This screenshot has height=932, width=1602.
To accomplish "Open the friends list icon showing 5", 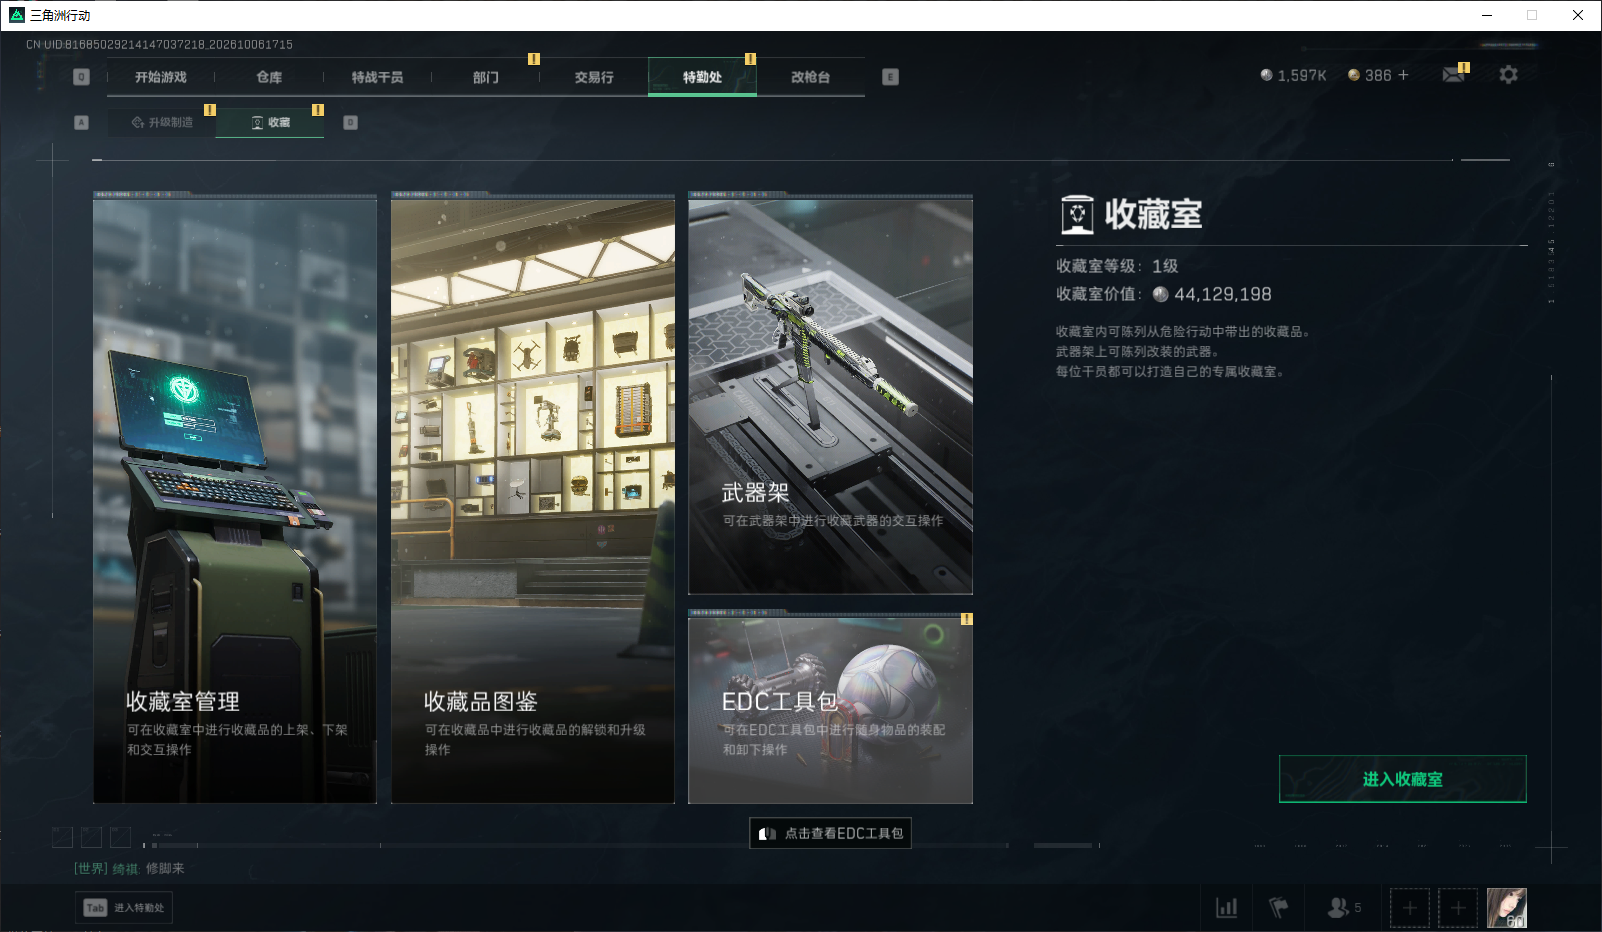I will [x=1344, y=907].
